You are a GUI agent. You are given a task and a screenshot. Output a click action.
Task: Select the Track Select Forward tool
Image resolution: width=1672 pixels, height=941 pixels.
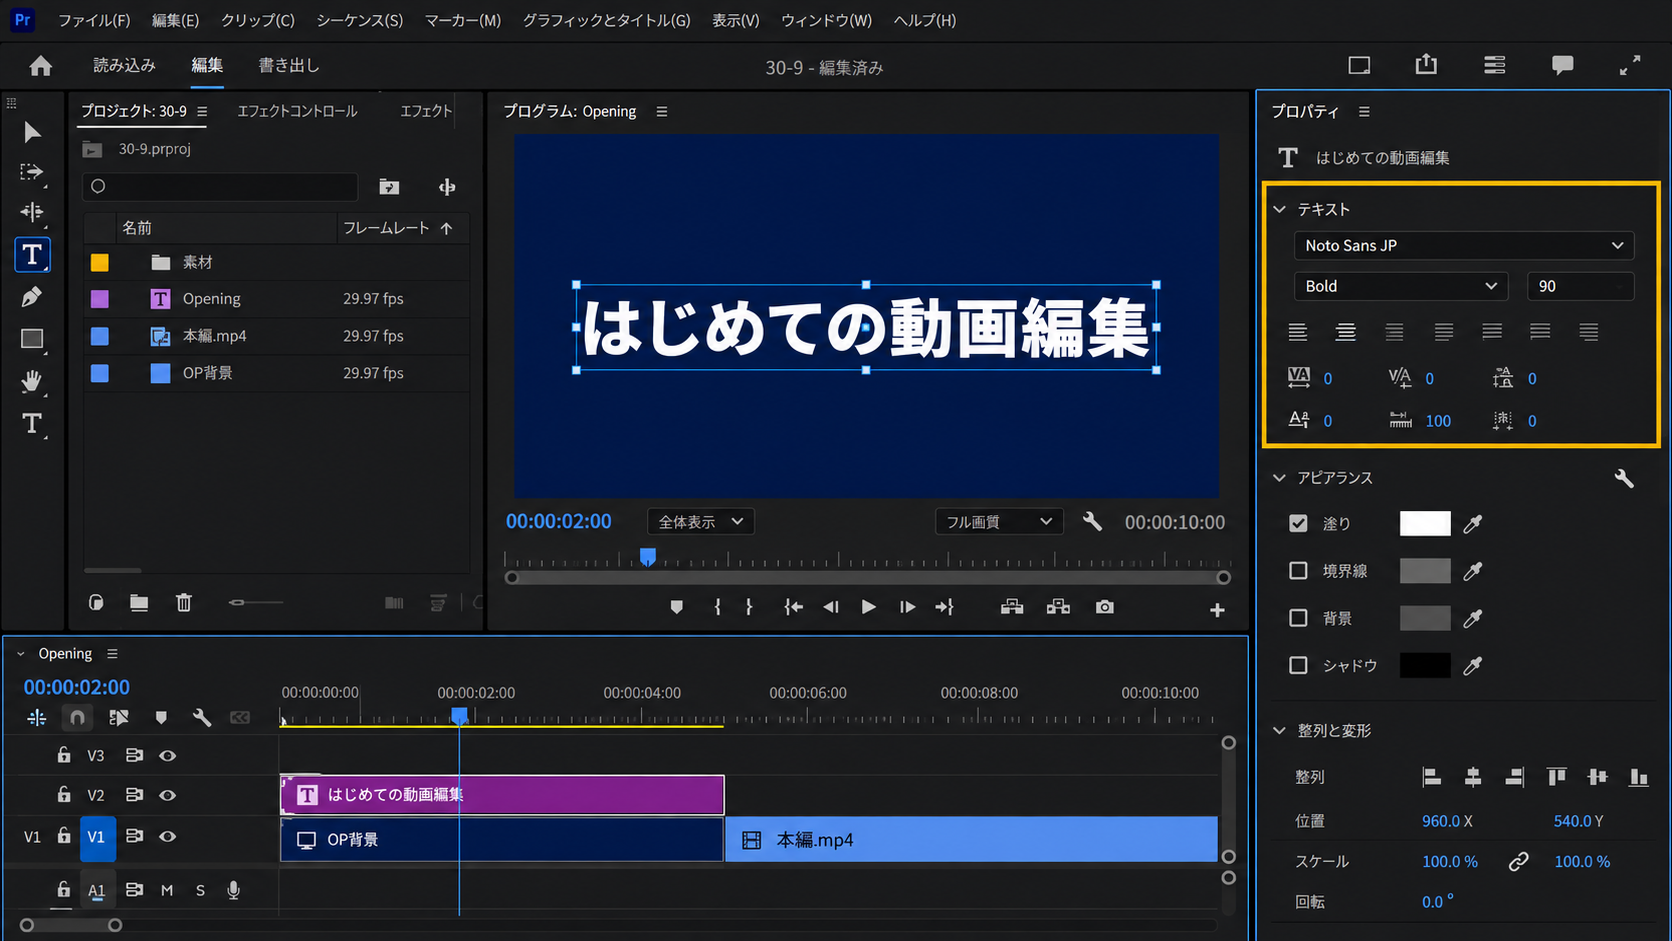pos(32,172)
